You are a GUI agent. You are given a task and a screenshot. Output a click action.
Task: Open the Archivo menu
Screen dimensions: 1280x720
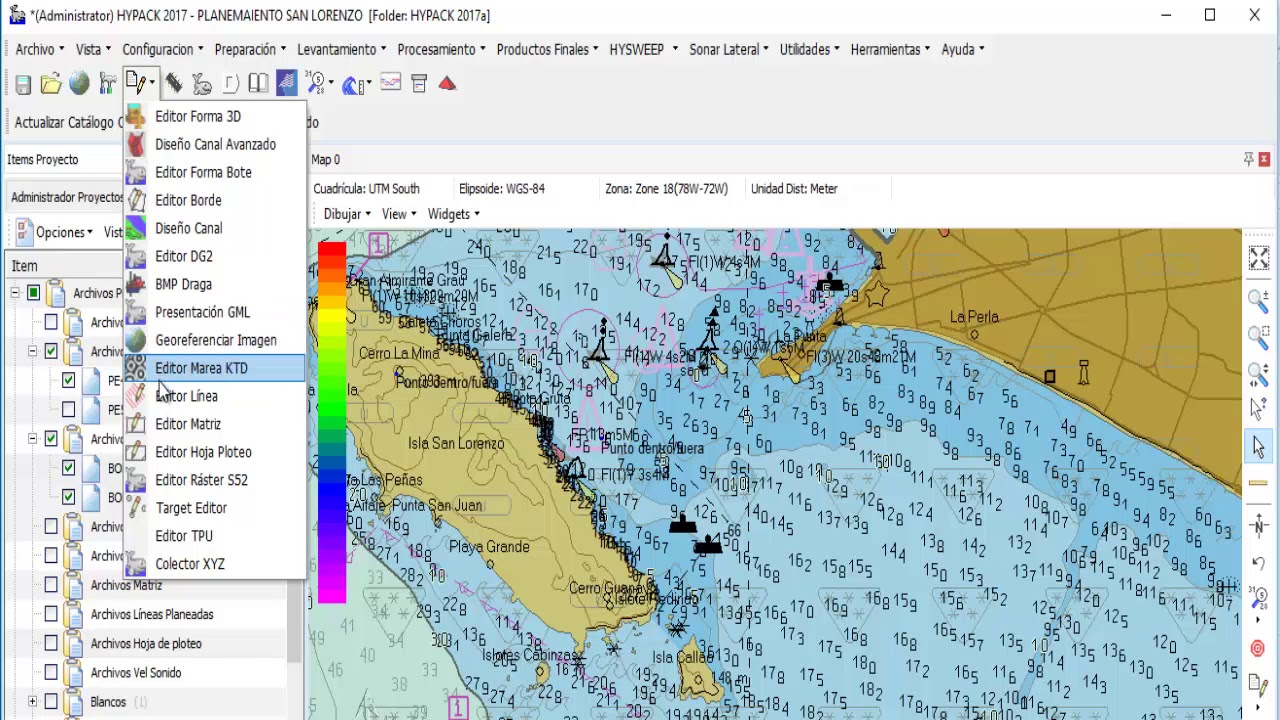click(x=39, y=49)
